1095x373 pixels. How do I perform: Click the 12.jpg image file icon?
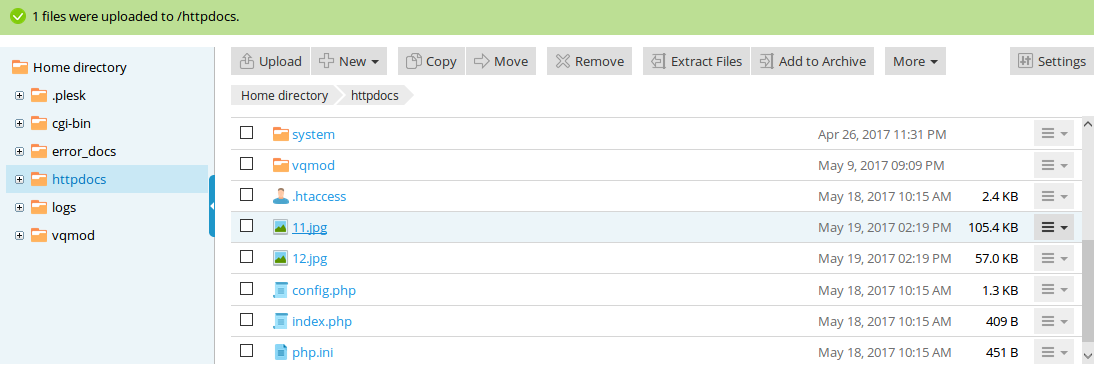point(281,258)
